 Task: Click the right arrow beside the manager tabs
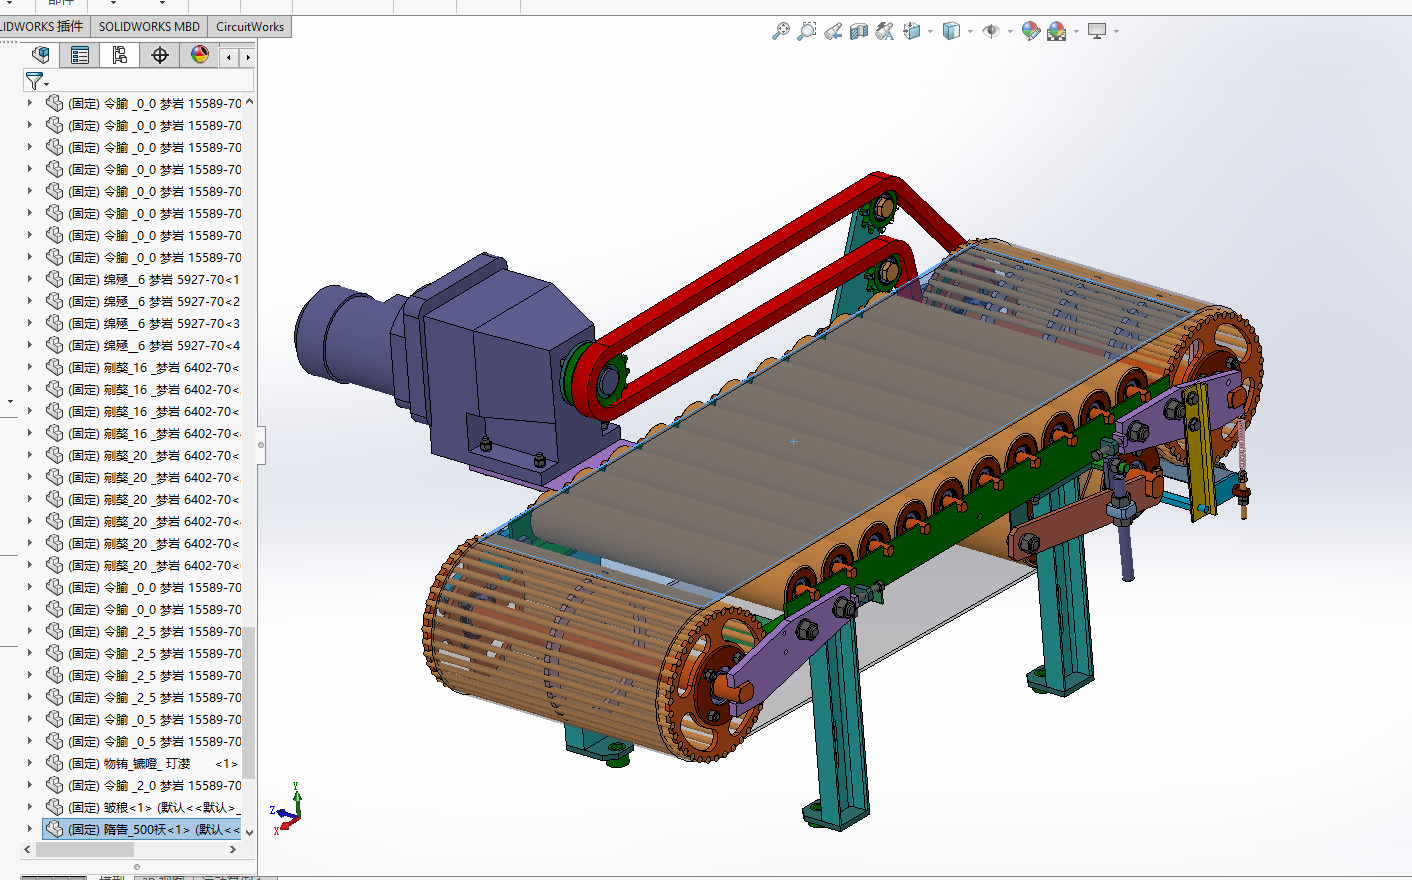[x=248, y=57]
